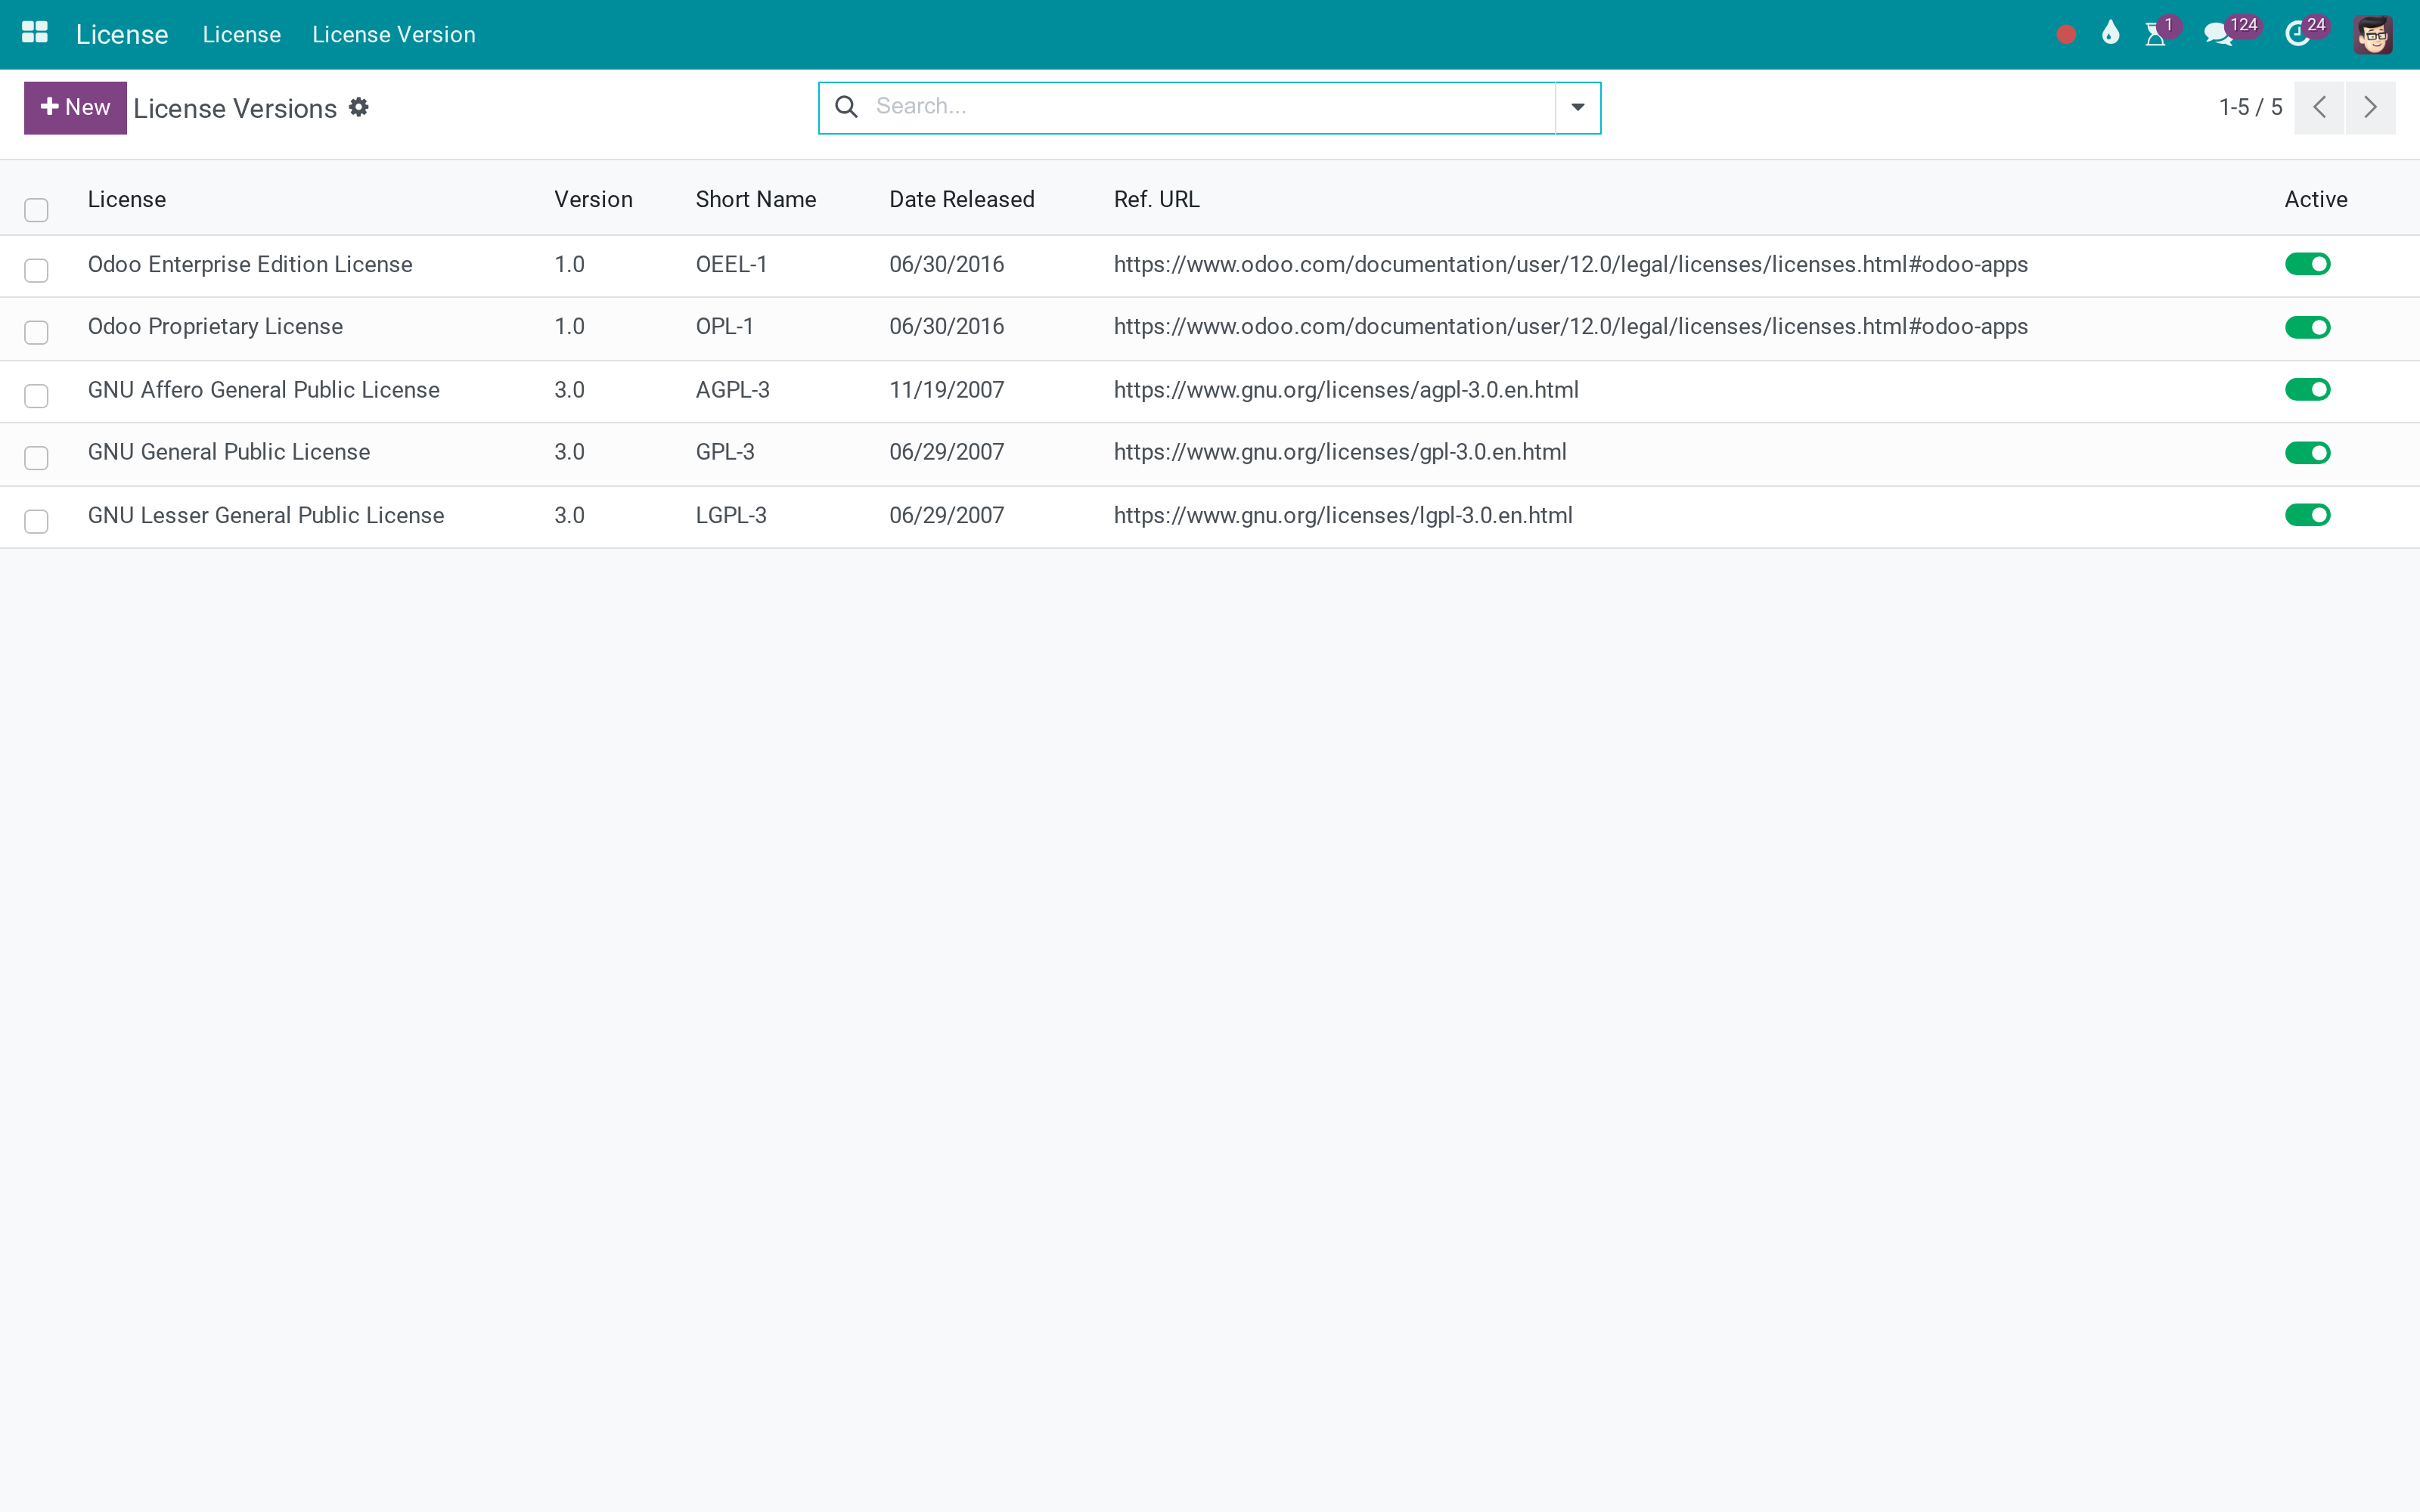This screenshot has height=1512, width=2420.
Task: Click the LGPL-3 short name cell
Action: coord(731,515)
